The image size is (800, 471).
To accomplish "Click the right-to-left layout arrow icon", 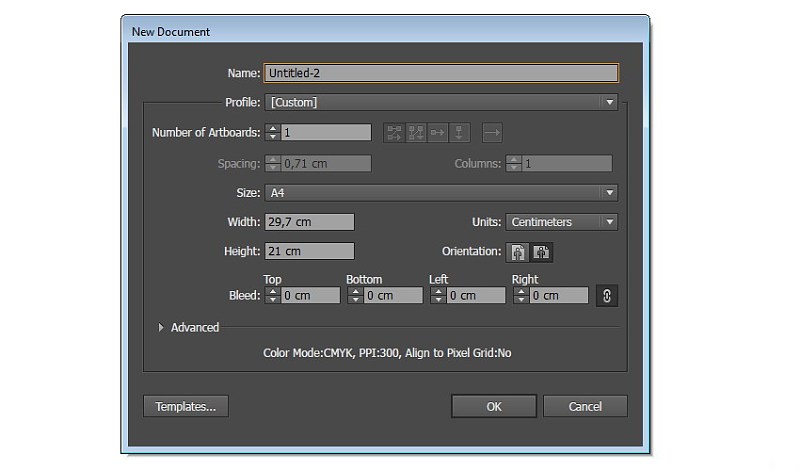I will 492,132.
